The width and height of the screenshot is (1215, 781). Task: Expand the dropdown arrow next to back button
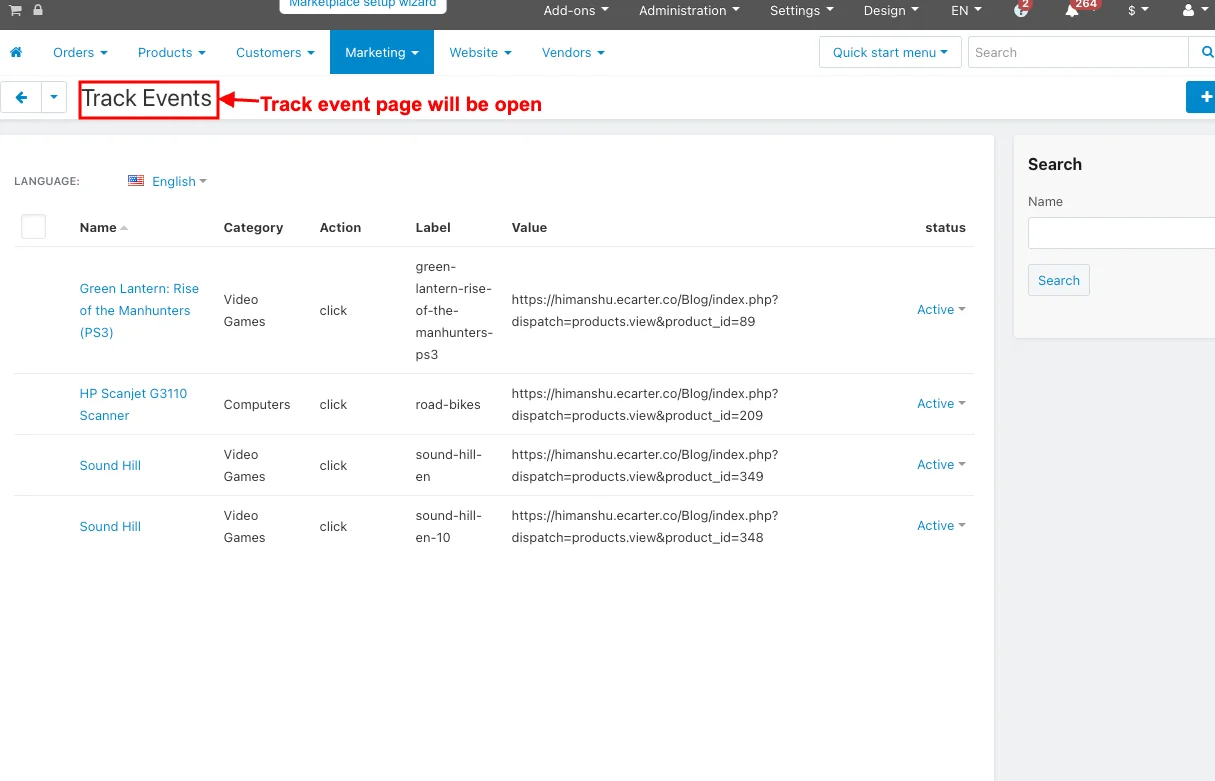coord(53,98)
